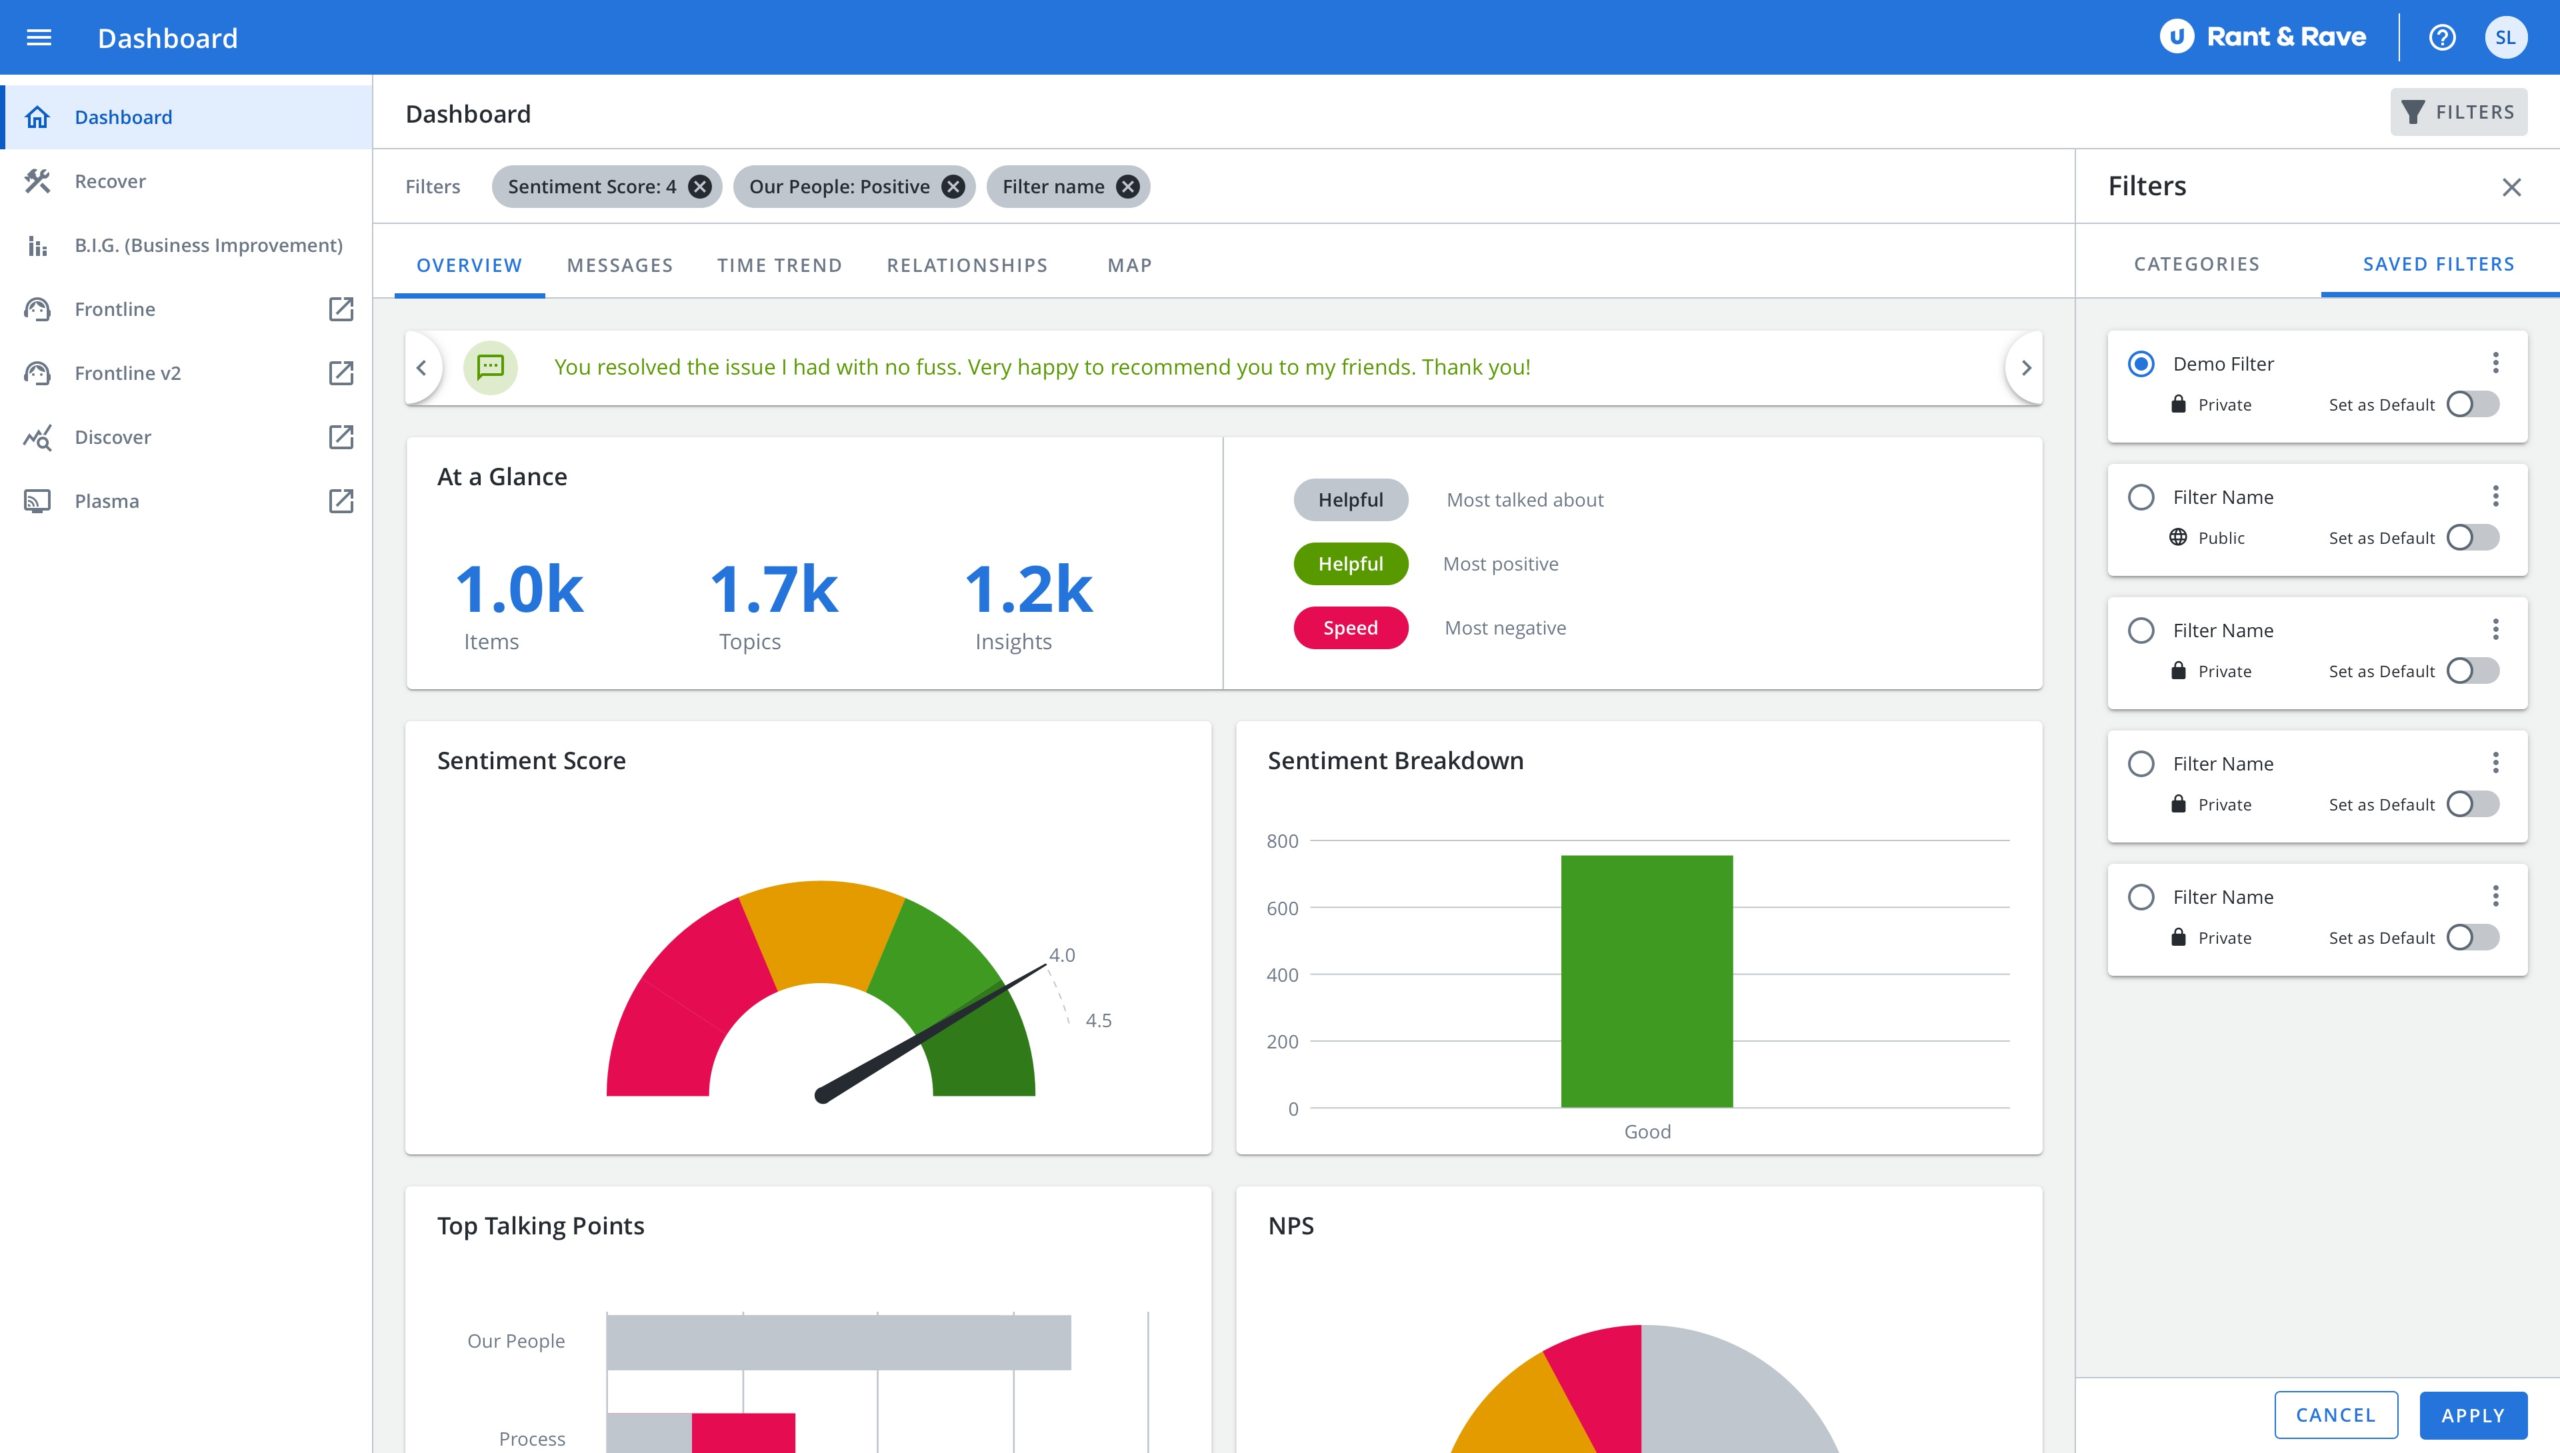Click the 1.2k Insights count
2560x1453 pixels.
1028,589
